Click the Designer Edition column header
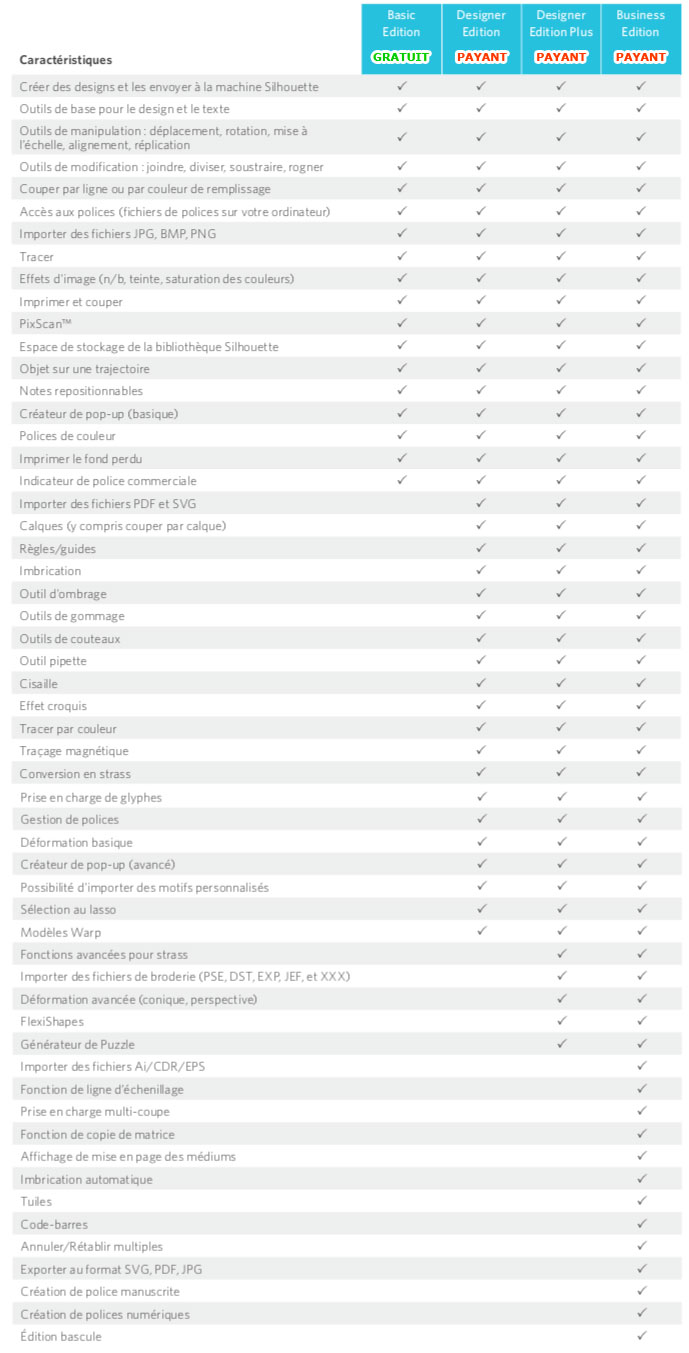 coord(481,23)
